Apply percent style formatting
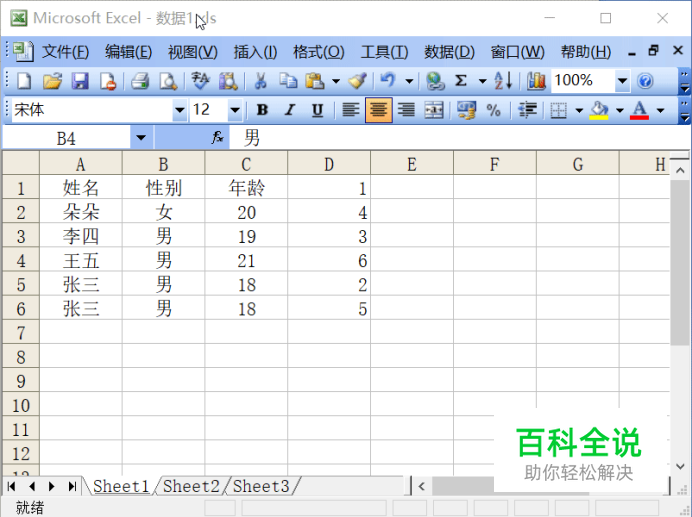 pyautogui.click(x=493, y=109)
